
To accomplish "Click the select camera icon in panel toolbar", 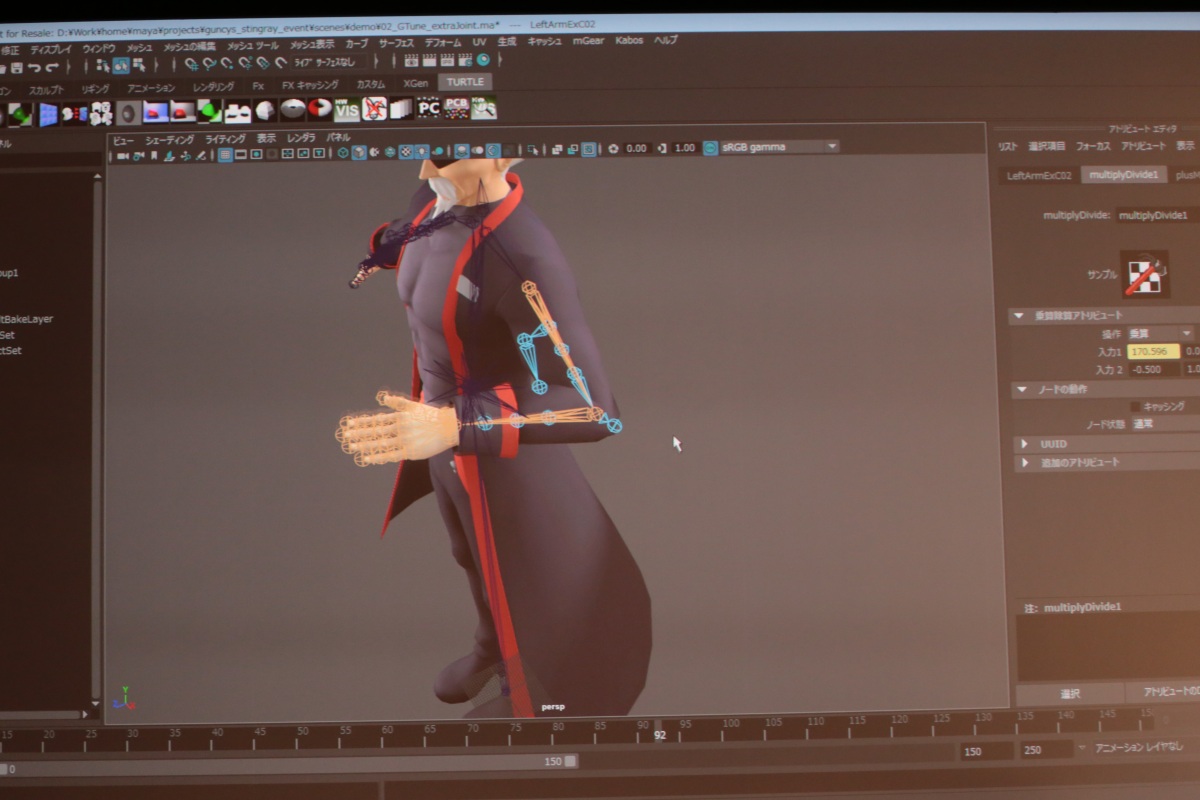I will [123, 154].
